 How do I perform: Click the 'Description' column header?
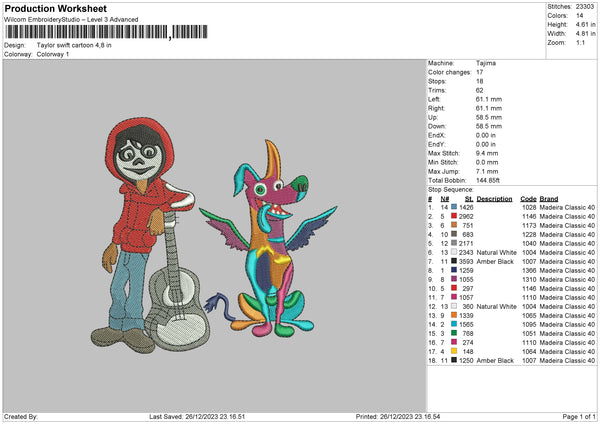(x=494, y=199)
